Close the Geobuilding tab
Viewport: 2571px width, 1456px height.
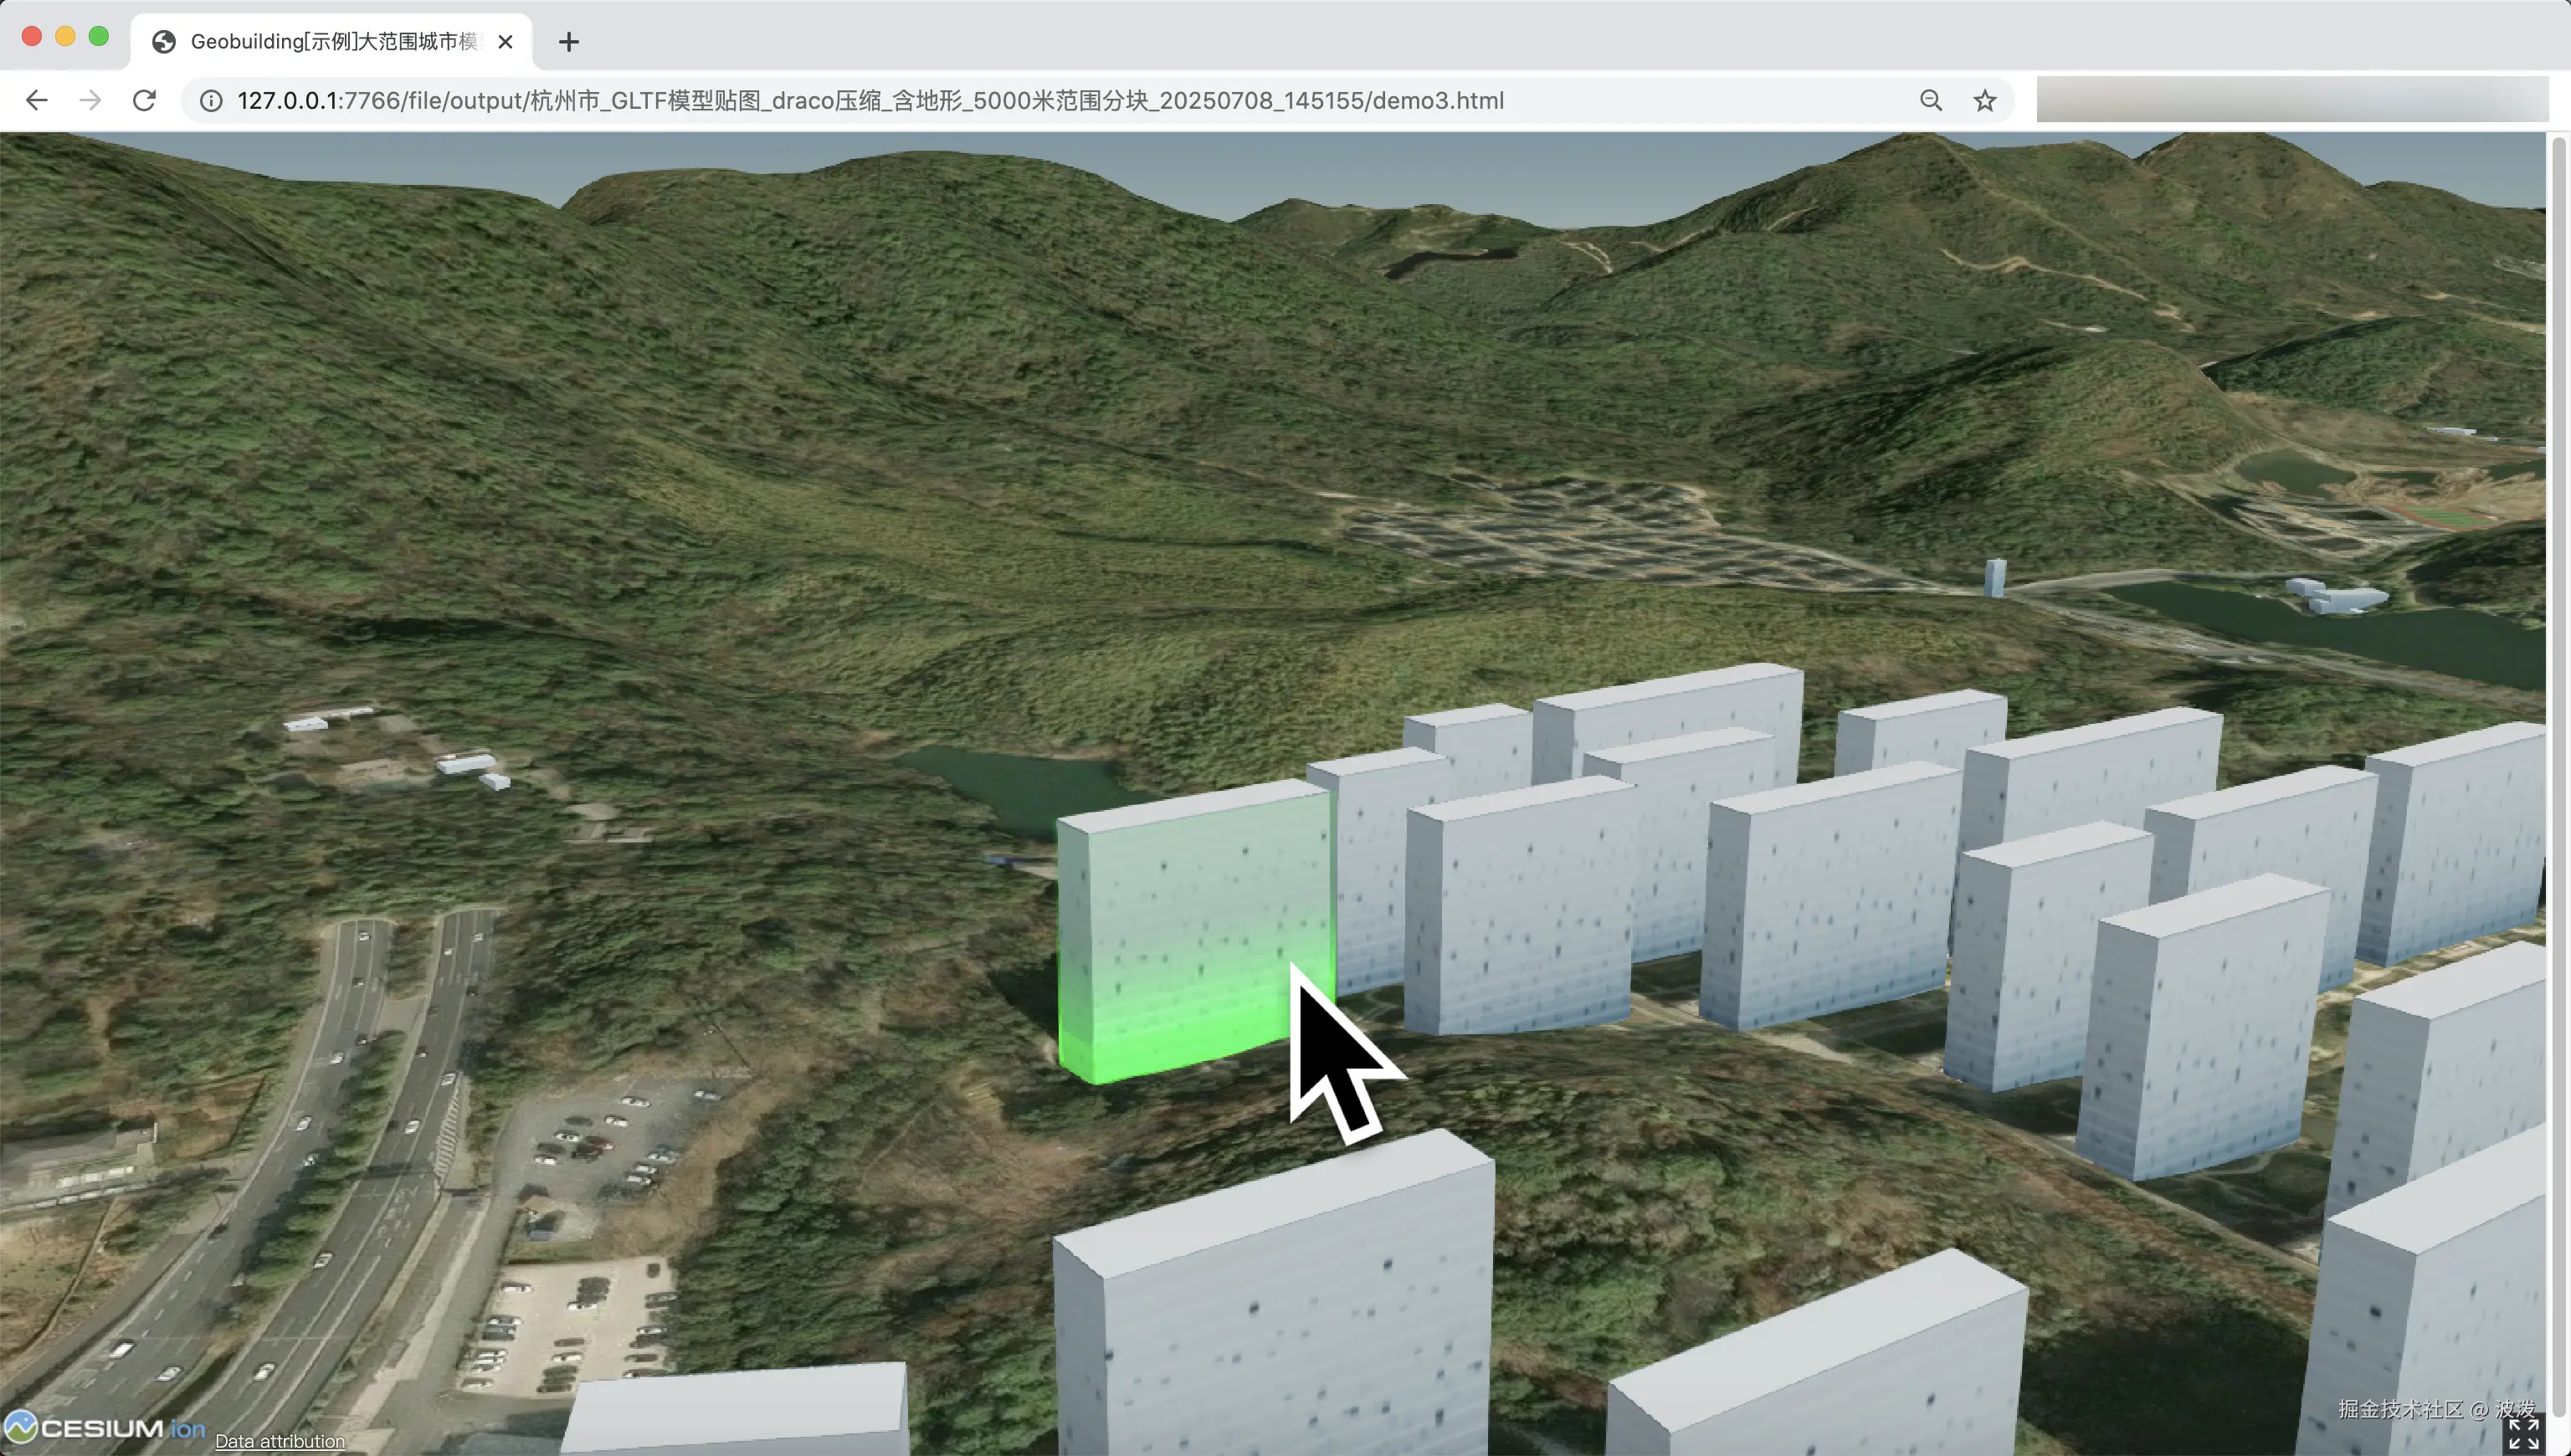pyautogui.click(x=505, y=42)
